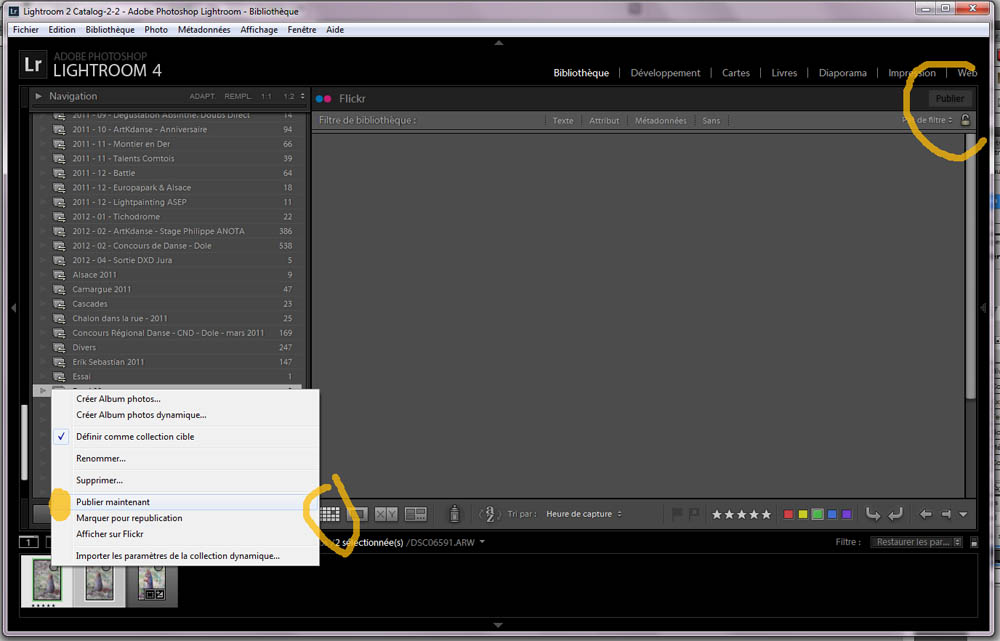Toggle 'Définir comme collection cible' checkmark

61,437
